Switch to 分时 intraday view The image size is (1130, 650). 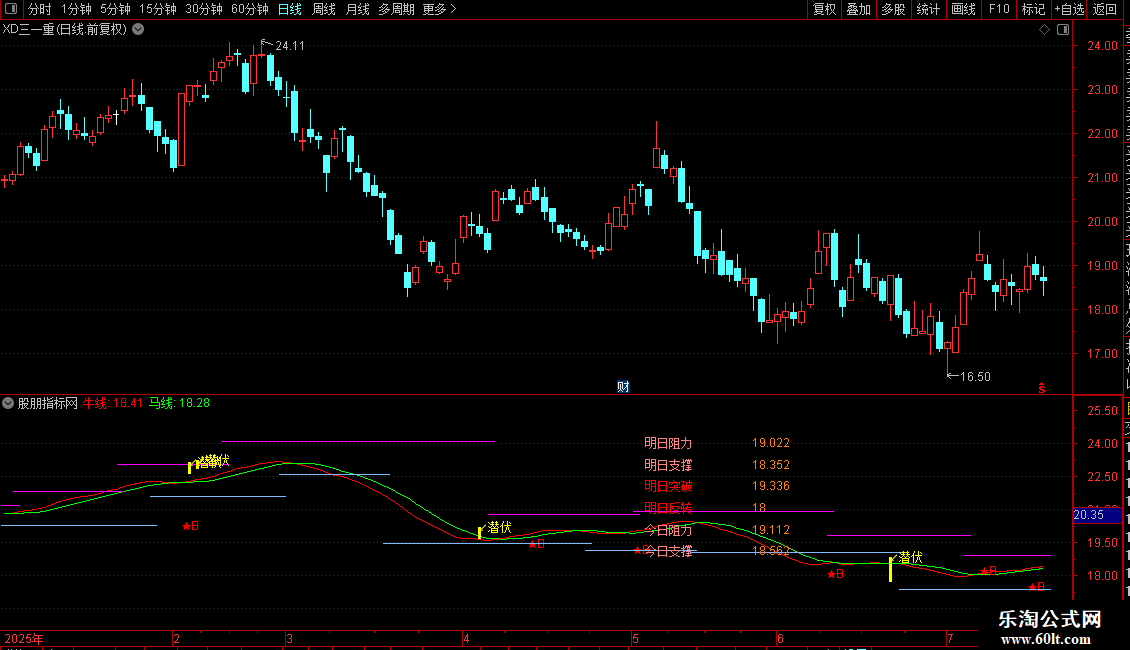click(40, 9)
